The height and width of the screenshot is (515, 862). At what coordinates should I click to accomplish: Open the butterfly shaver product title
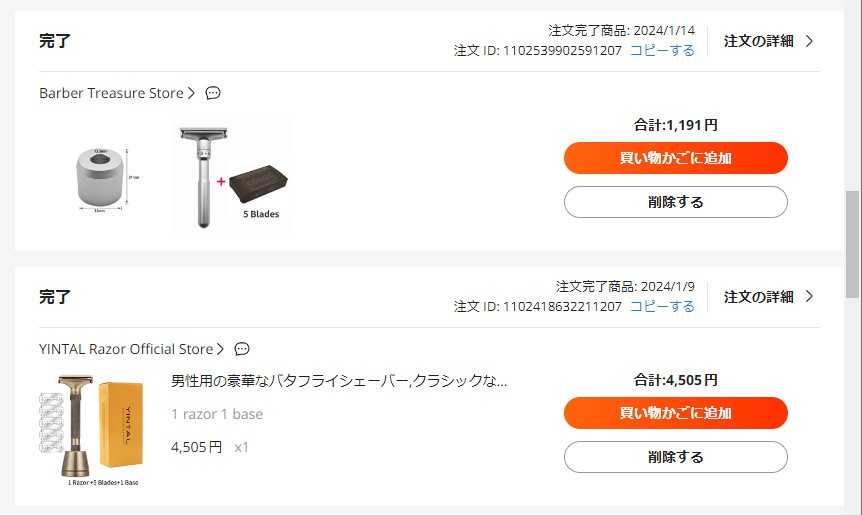tap(339, 381)
